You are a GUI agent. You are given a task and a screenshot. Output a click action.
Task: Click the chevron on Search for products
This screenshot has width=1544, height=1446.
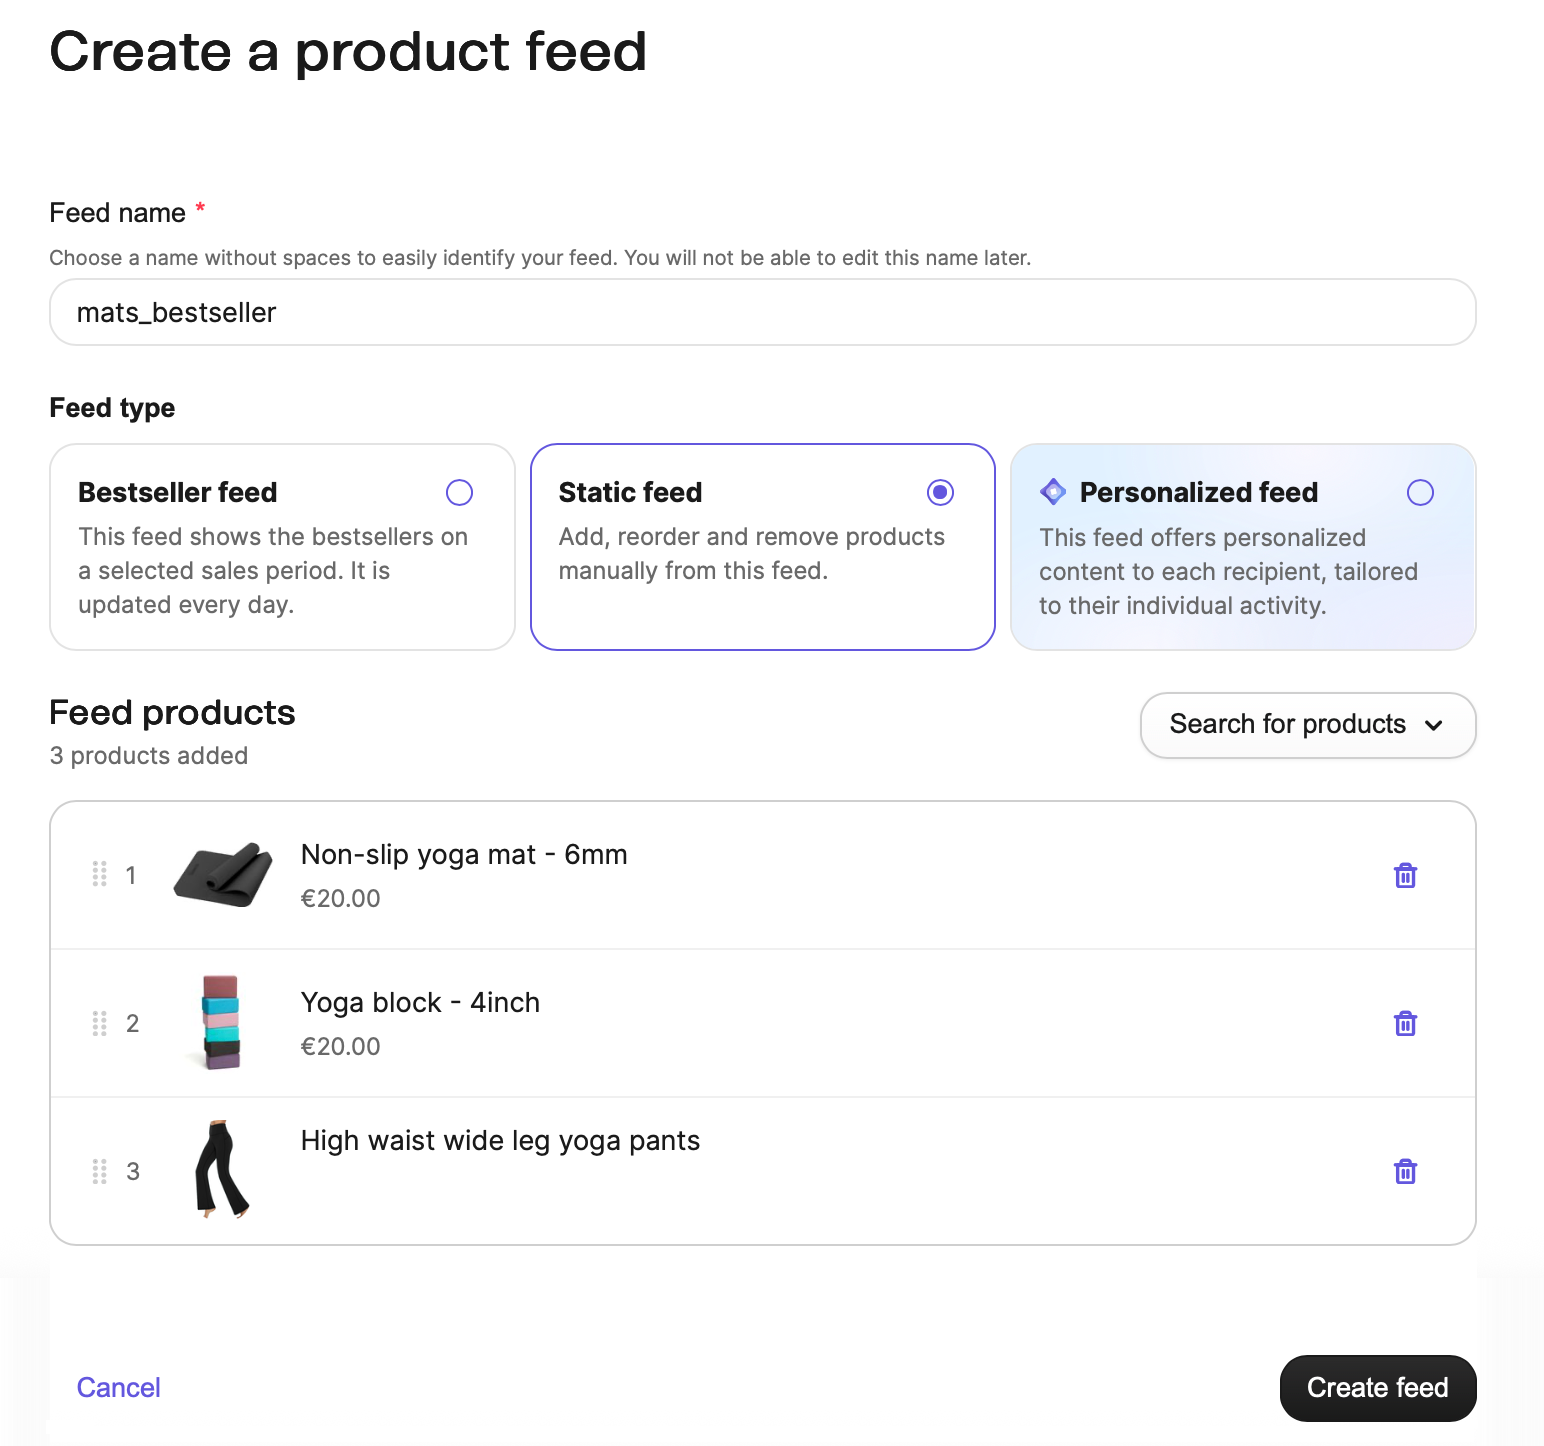coord(1435,725)
